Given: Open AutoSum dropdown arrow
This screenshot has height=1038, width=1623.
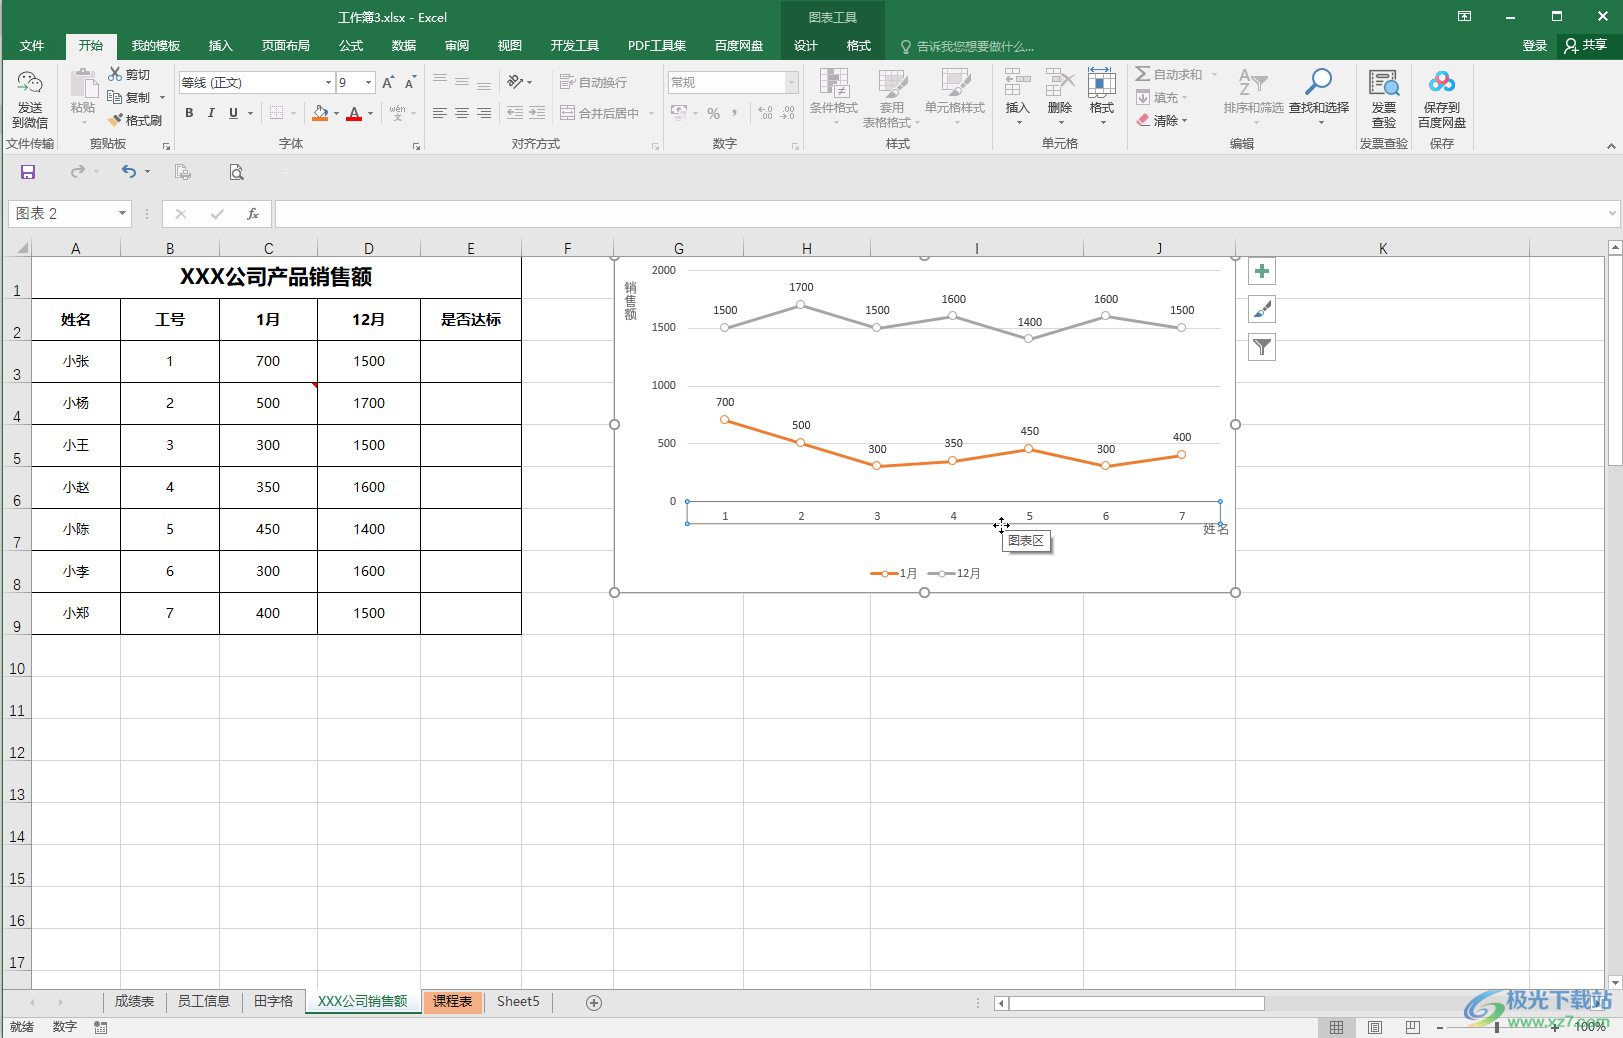Looking at the screenshot, I should click(1214, 74).
